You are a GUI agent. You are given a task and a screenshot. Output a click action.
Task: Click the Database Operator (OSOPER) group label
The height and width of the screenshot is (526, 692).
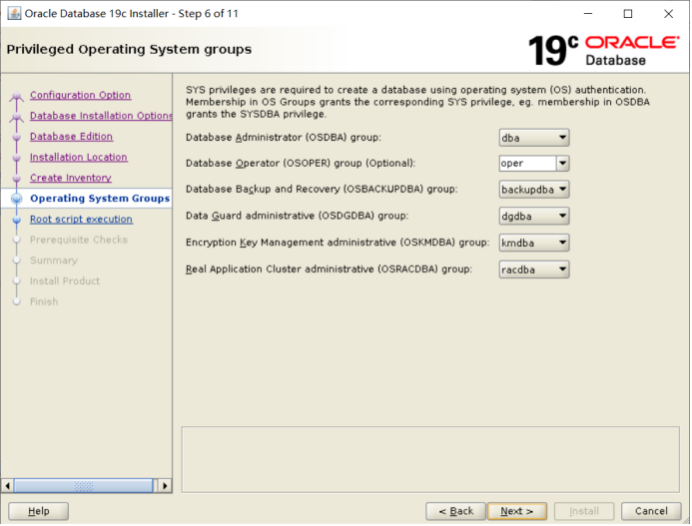tap(301, 163)
